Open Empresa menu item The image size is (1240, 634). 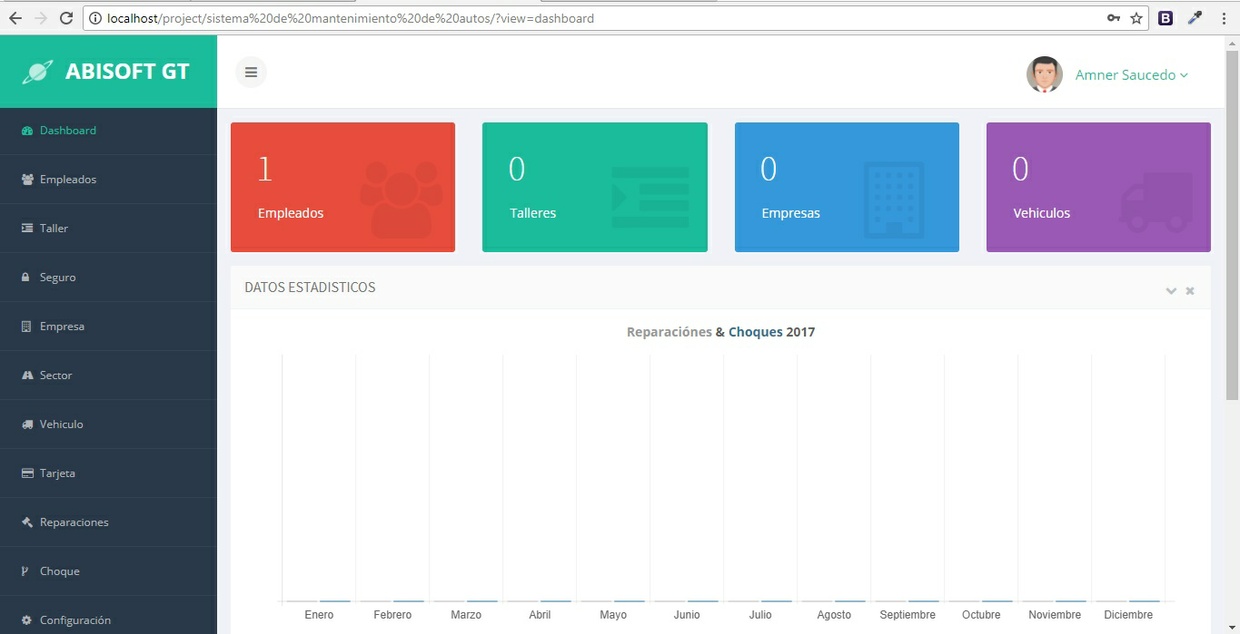[108, 327]
